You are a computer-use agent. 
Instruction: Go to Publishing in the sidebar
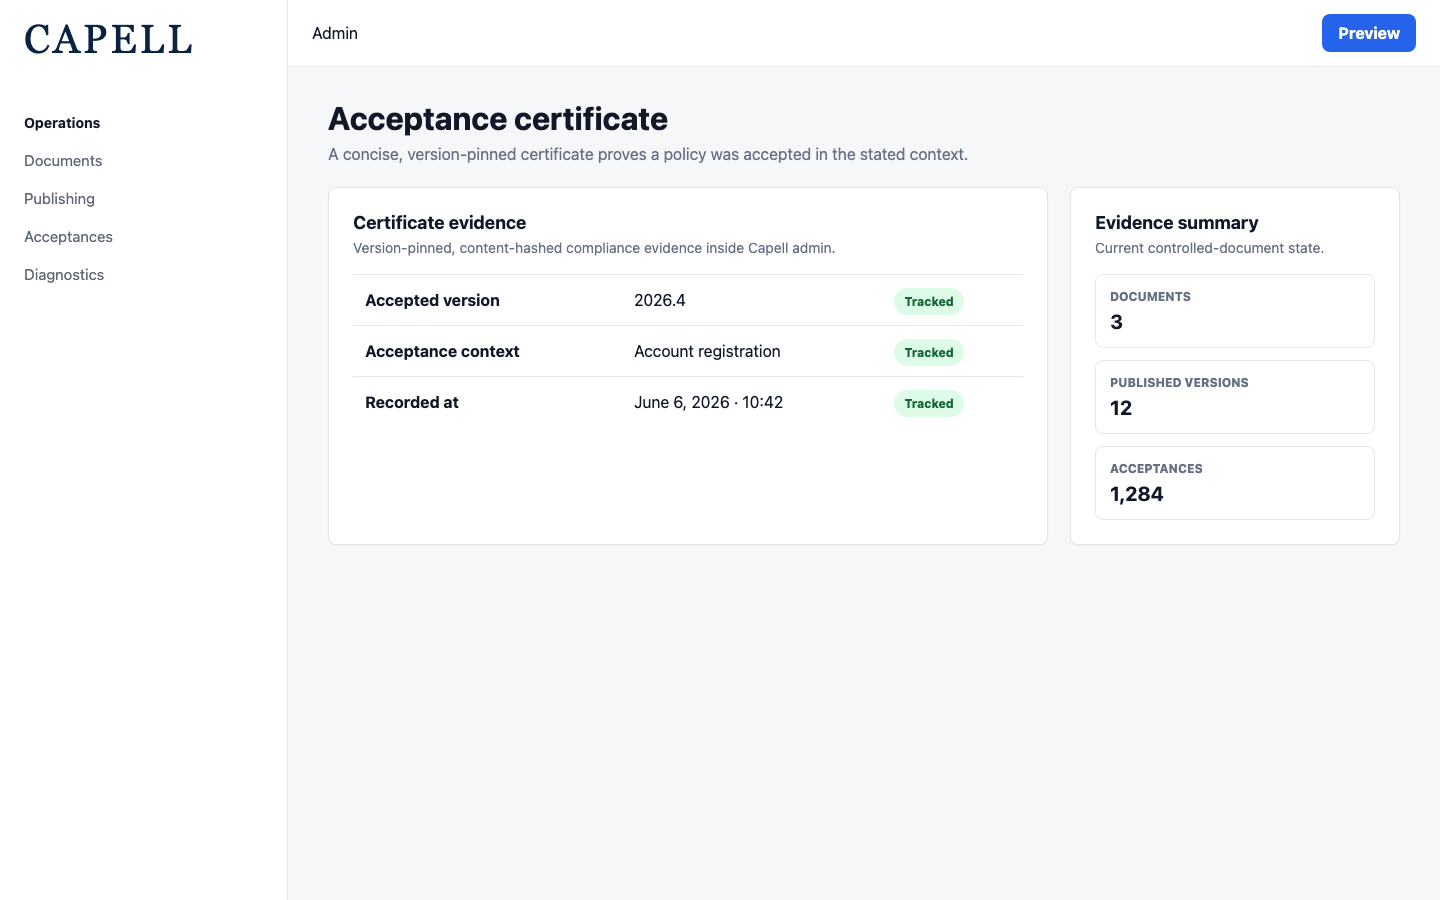click(59, 199)
